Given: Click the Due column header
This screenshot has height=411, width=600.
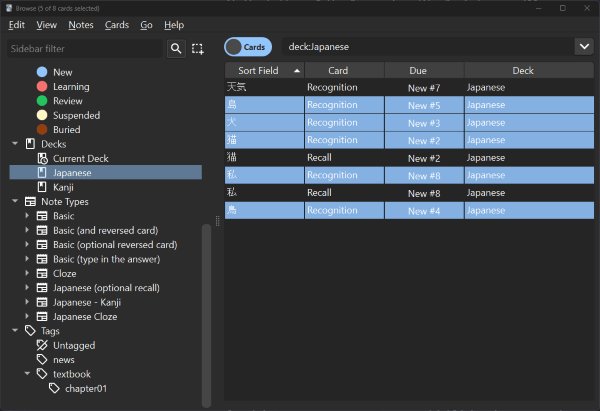Looking at the screenshot, I should coord(424,70).
